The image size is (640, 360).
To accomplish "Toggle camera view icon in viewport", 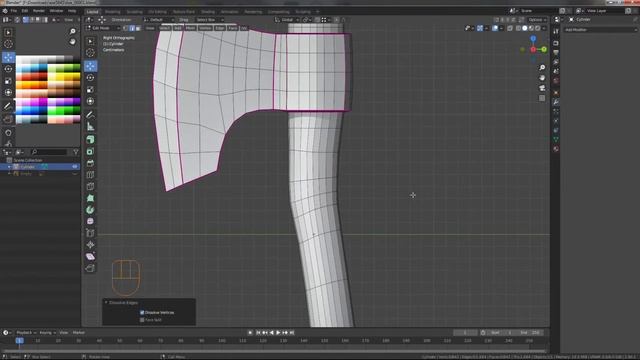I will [x=542, y=88].
